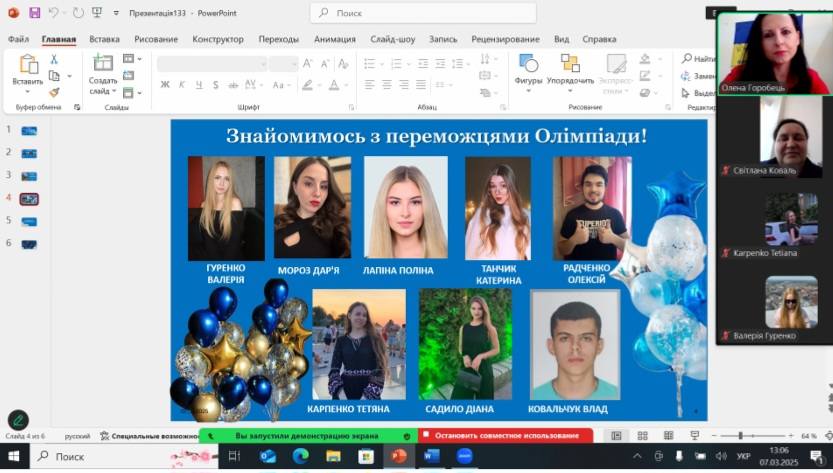Open PowerPoint from the Windows taskbar

click(x=398, y=456)
